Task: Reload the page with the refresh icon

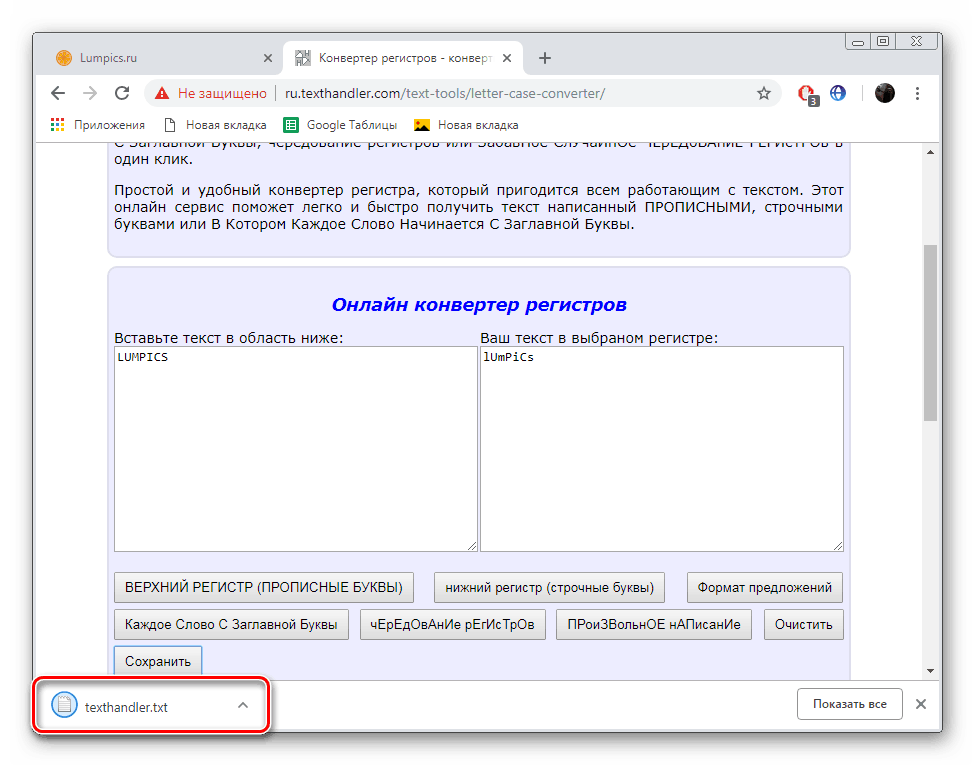Action: pyautogui.click(x=122, y=93)
